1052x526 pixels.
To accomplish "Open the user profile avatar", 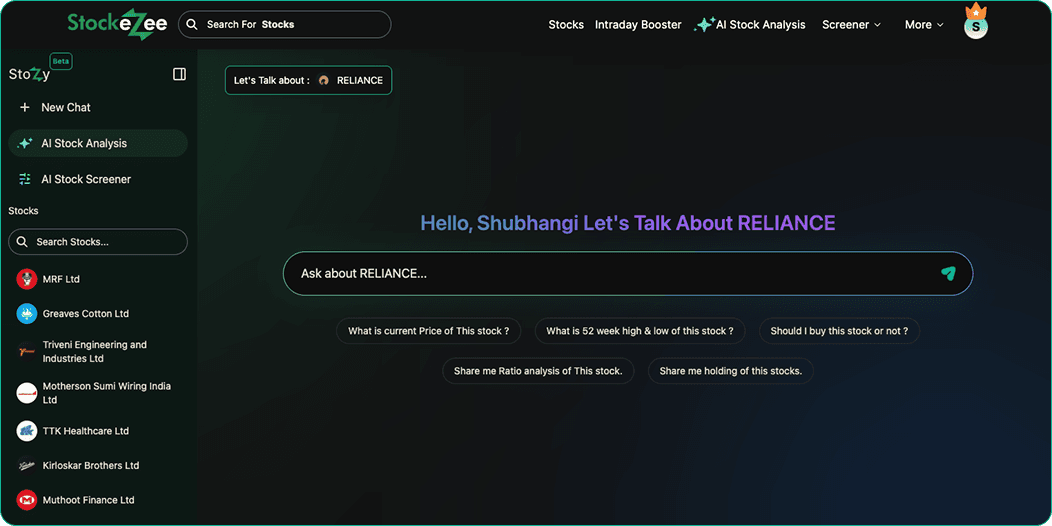I will point(975,26).
